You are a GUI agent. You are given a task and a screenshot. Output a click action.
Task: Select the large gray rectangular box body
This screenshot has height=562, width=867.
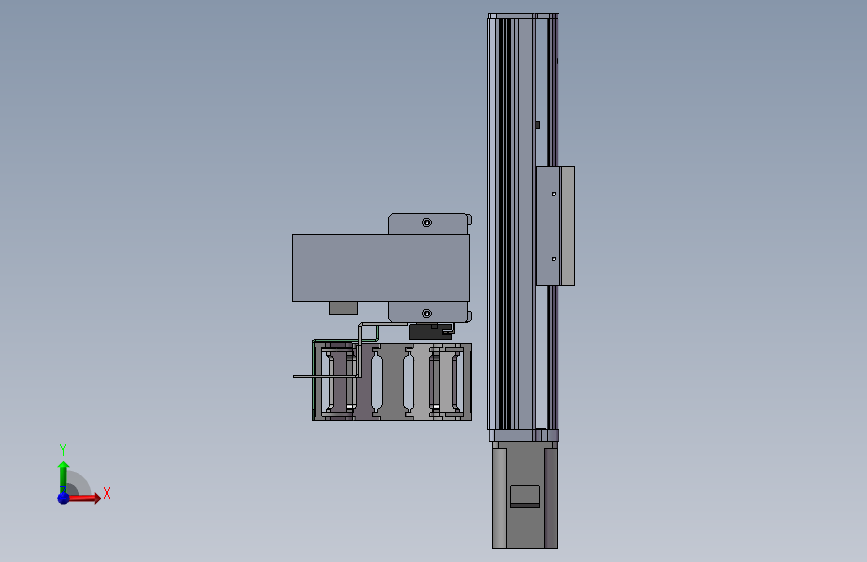pos(380,268)
